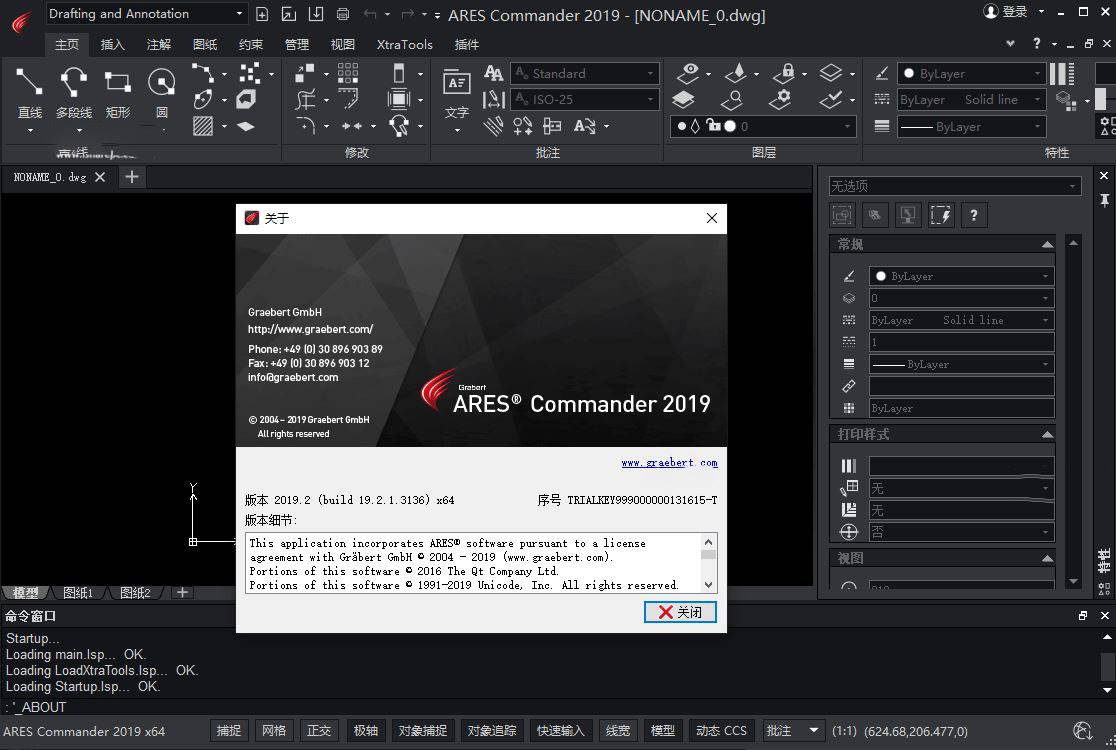Viewport: 1116px width, 750px height.
Task: Toggle the Grid (网格) status button
Action: point(273,731)
